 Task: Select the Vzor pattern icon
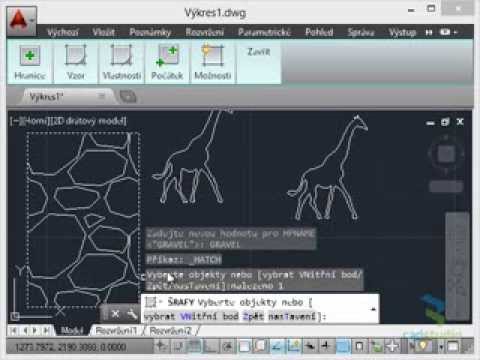tap(76, 55)
